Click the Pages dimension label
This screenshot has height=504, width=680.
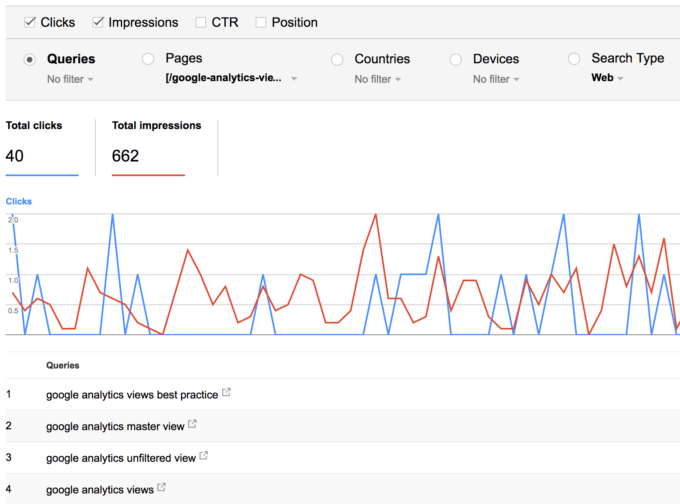tap(184, 59)
